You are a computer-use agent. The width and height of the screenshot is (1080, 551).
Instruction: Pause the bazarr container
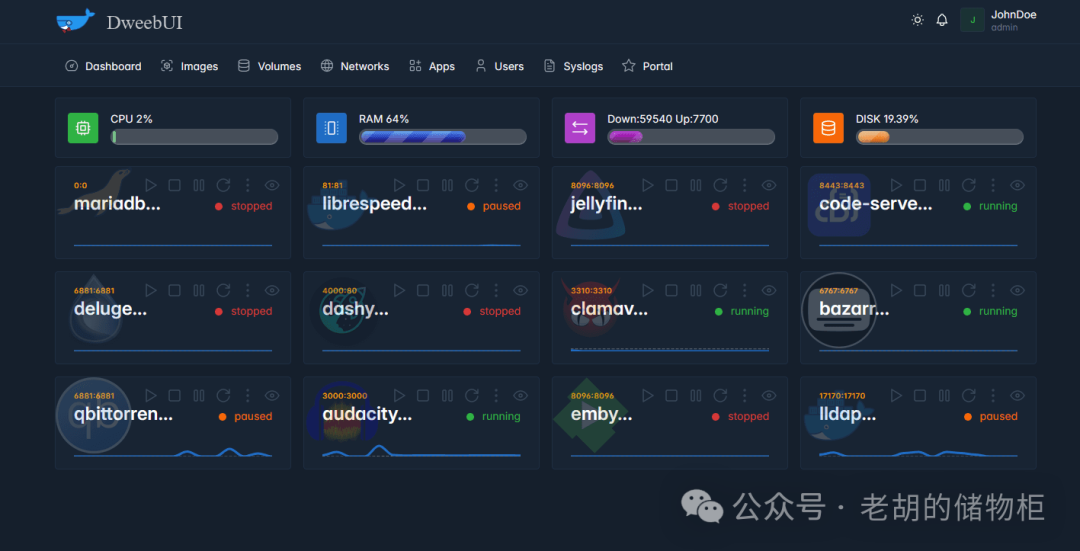click(x=944, y=291)
